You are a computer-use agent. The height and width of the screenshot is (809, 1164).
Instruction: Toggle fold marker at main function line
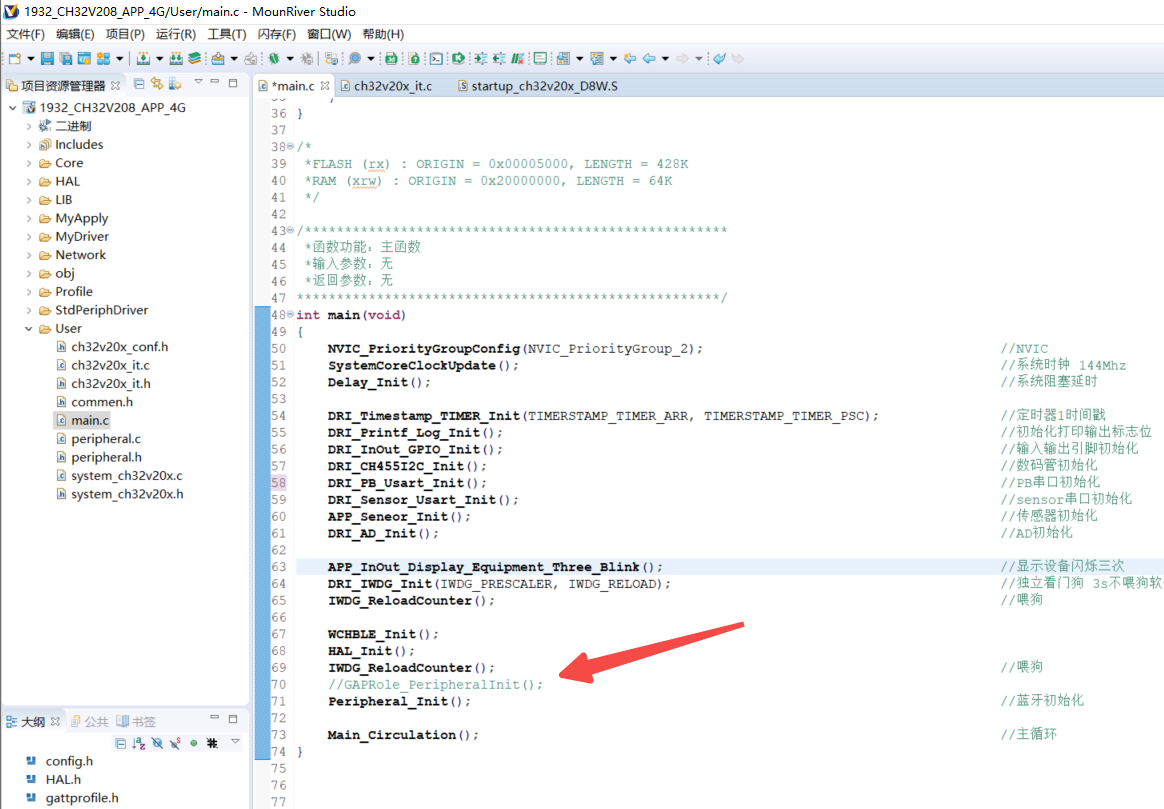tap(291, 315)
